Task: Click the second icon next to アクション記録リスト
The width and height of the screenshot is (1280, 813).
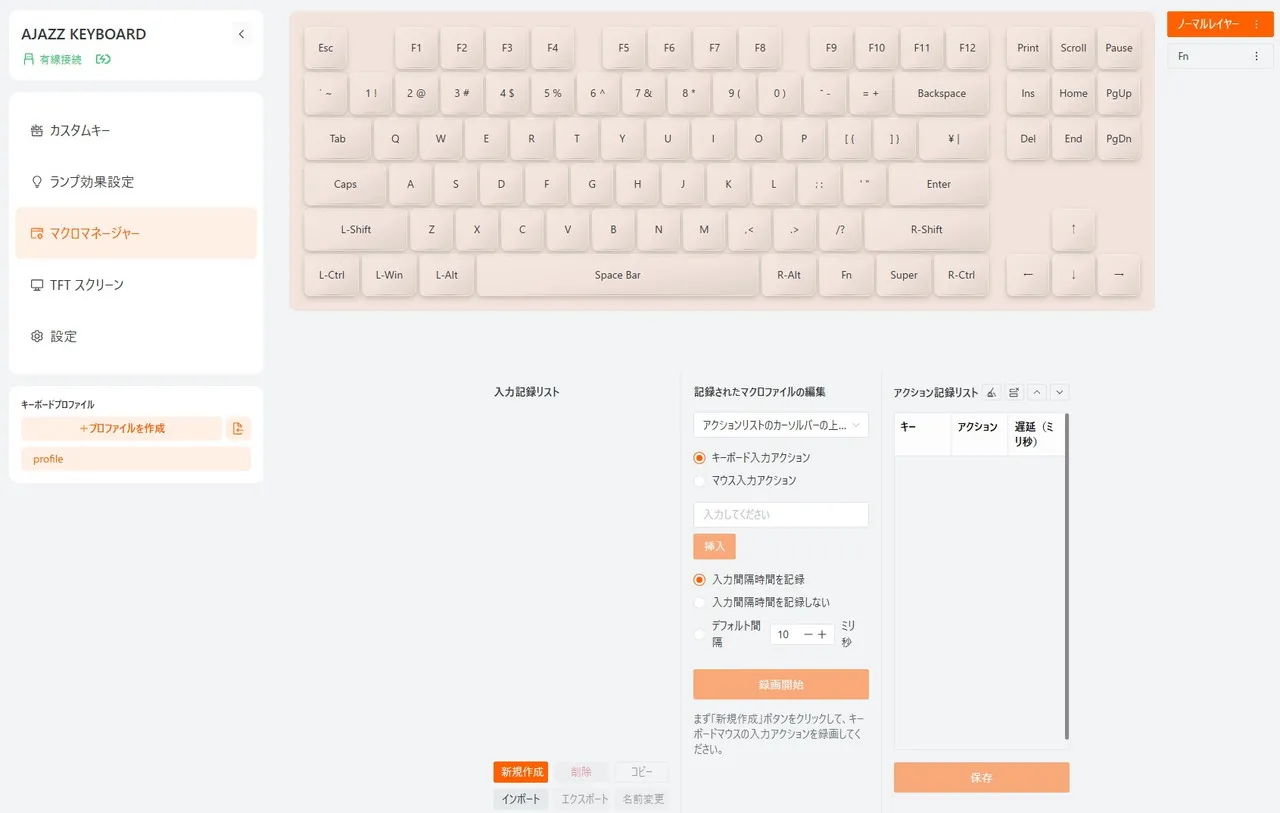Action: click(x=1014, y=393)
